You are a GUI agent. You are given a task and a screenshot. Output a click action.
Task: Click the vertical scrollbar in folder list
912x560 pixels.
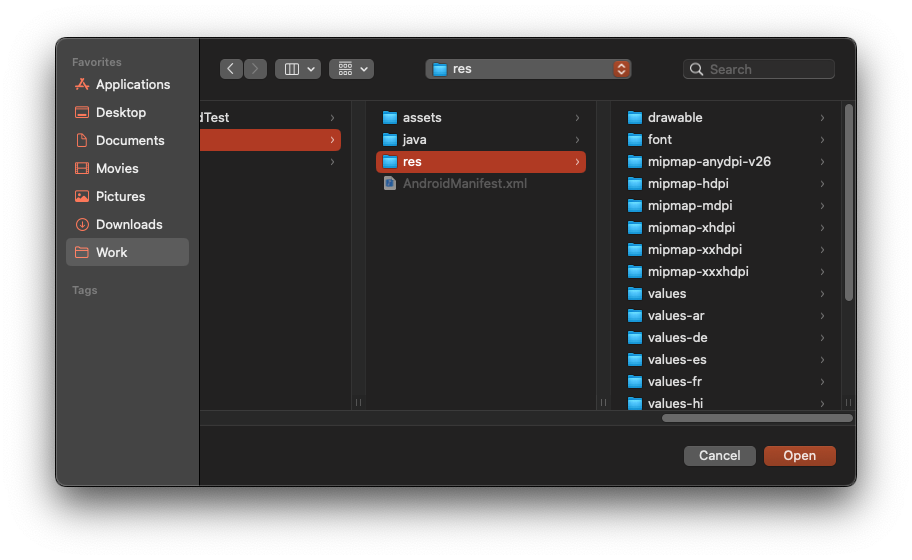(849, 203)
